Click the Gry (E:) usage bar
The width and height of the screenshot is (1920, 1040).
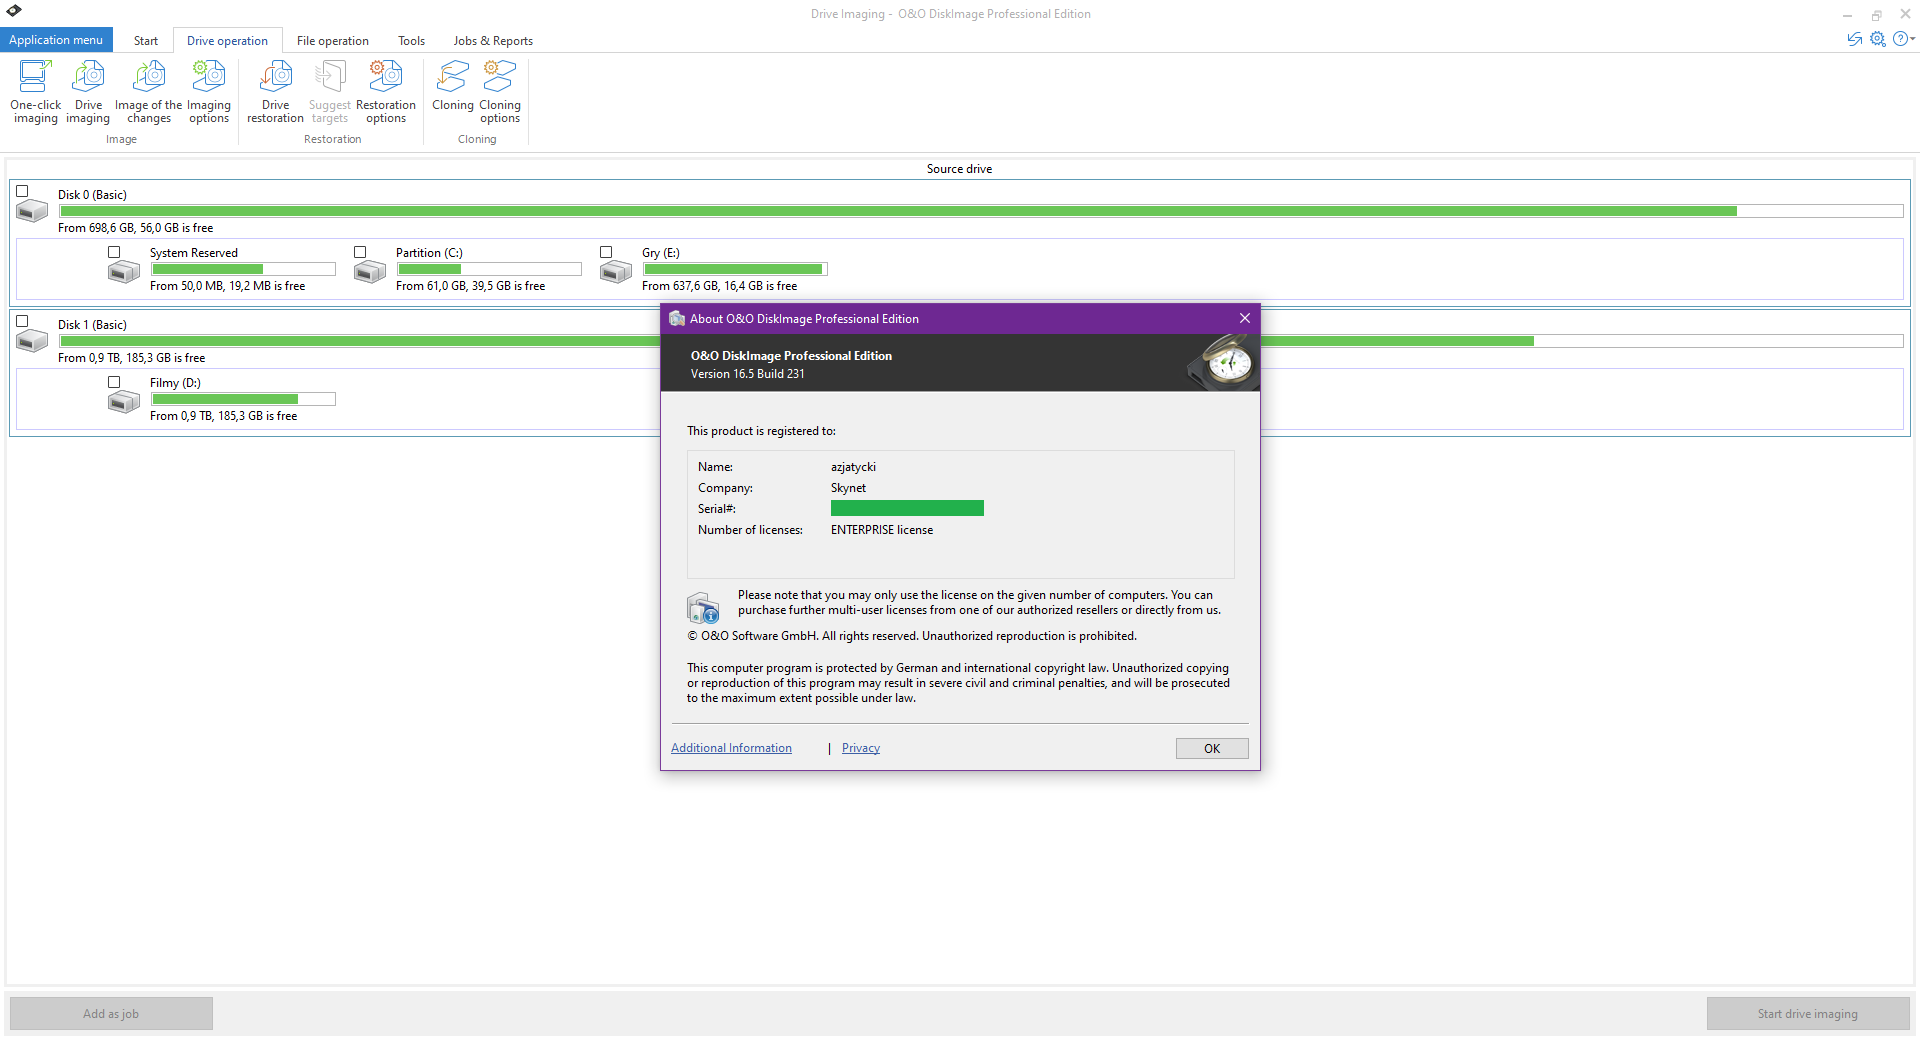click(735, 269)
